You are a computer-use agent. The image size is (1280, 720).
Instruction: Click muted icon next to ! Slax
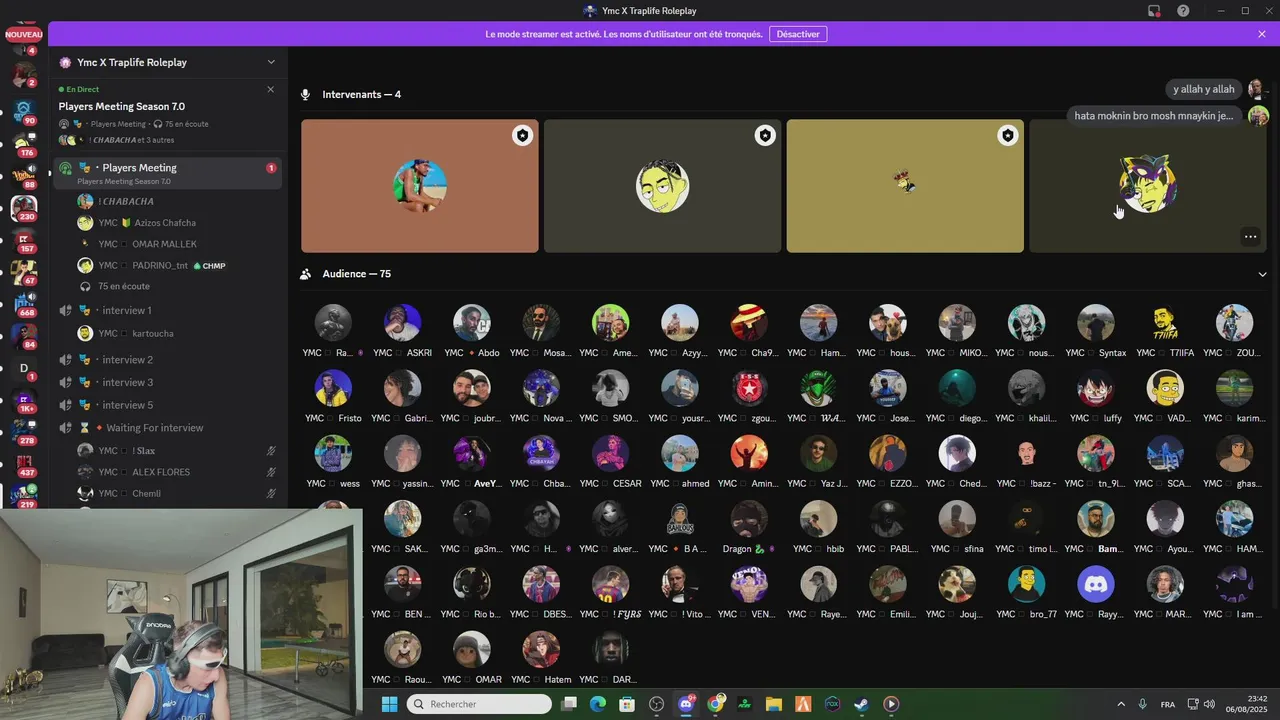[x=271, y=450]
